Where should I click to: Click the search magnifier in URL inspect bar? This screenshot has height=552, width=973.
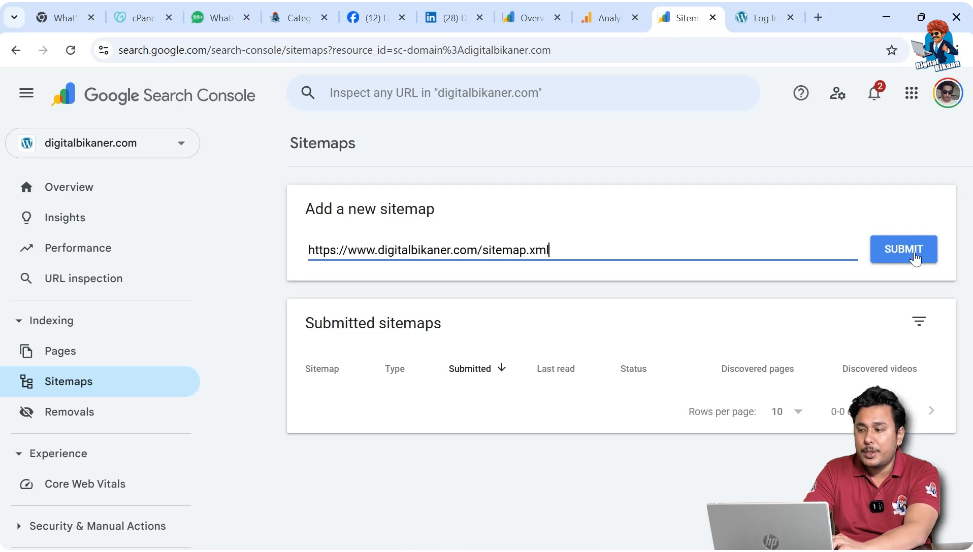pos(308,93)
